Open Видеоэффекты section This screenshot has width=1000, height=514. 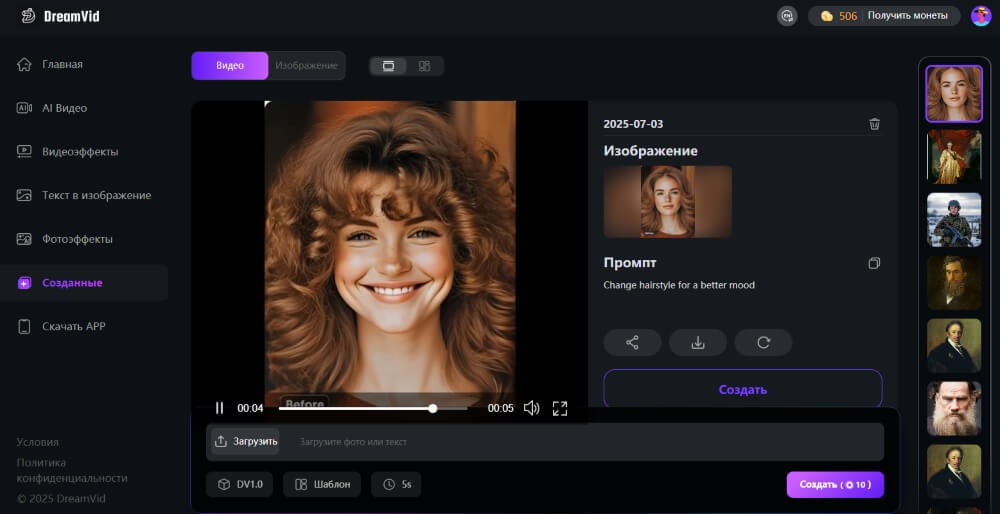[x=67, y=152]
